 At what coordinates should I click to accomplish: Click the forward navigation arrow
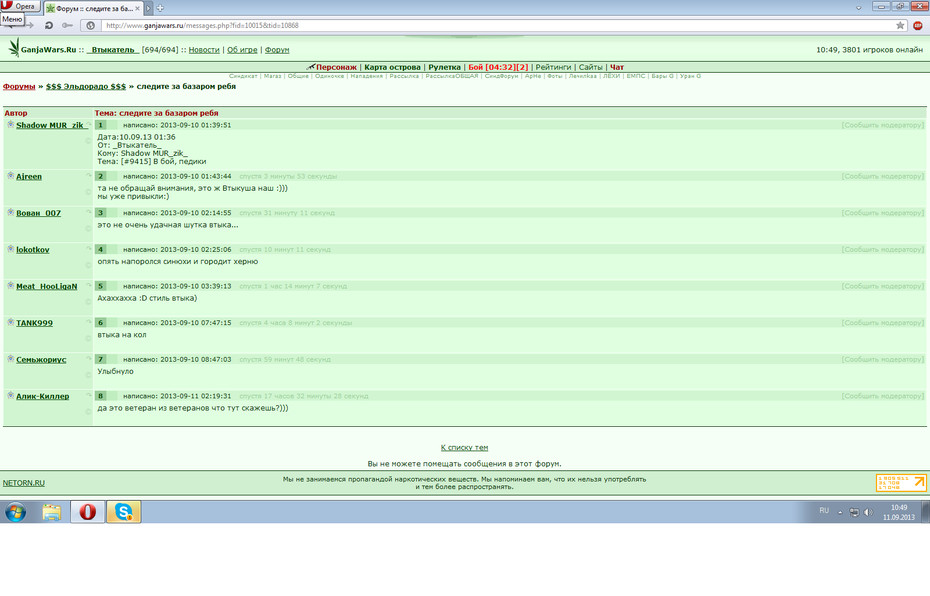click(30, 26)
